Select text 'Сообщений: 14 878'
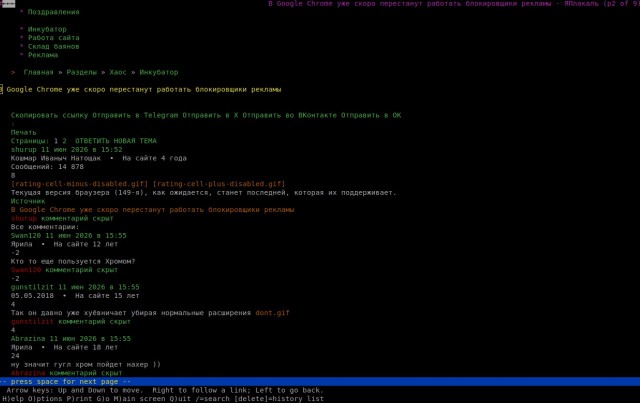640x403 pixels. click(x=47, y=167)
